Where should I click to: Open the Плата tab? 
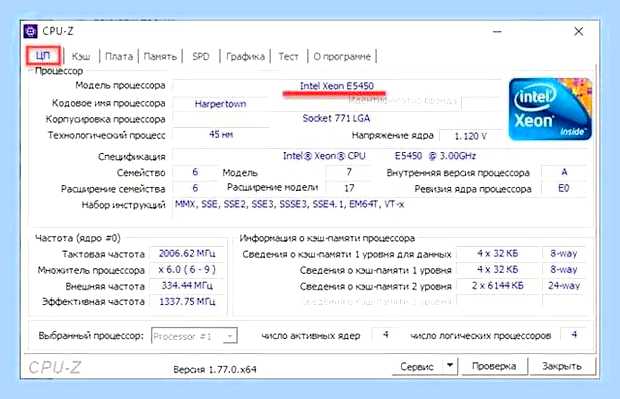(119, 57)
